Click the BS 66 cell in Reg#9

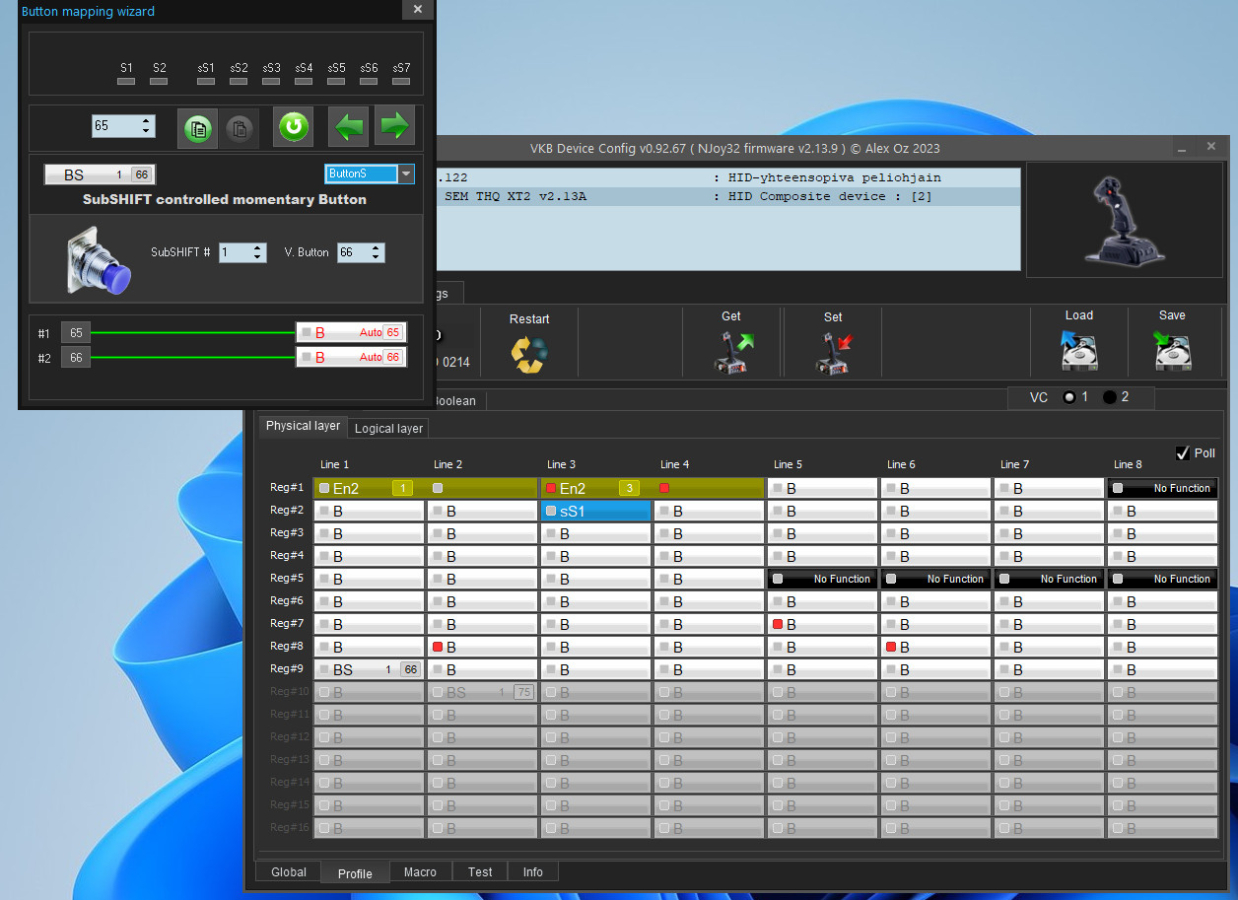[x=369, y=670]
